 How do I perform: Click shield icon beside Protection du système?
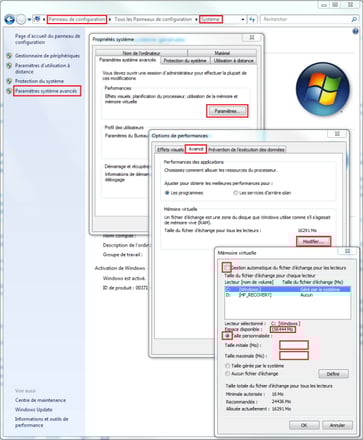(9, 81)
